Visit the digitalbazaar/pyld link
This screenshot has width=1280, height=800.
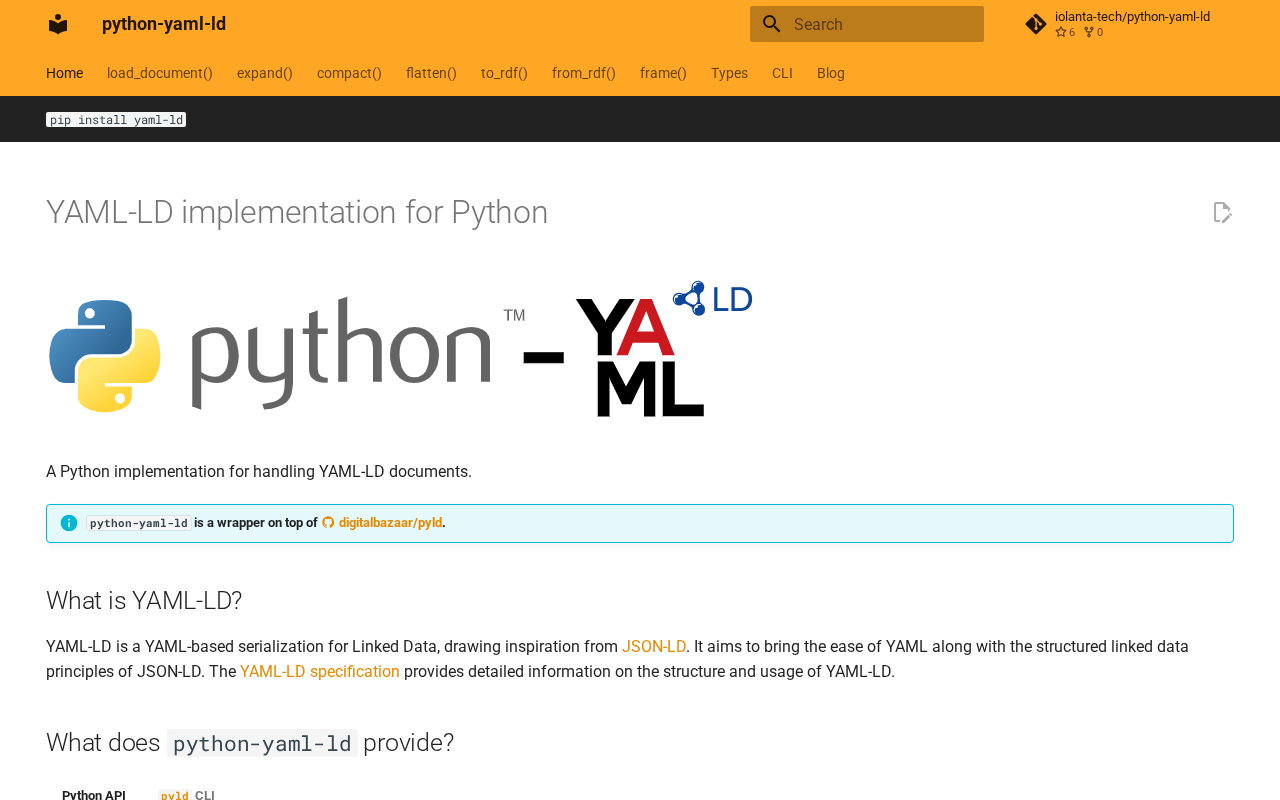point(390,523)
